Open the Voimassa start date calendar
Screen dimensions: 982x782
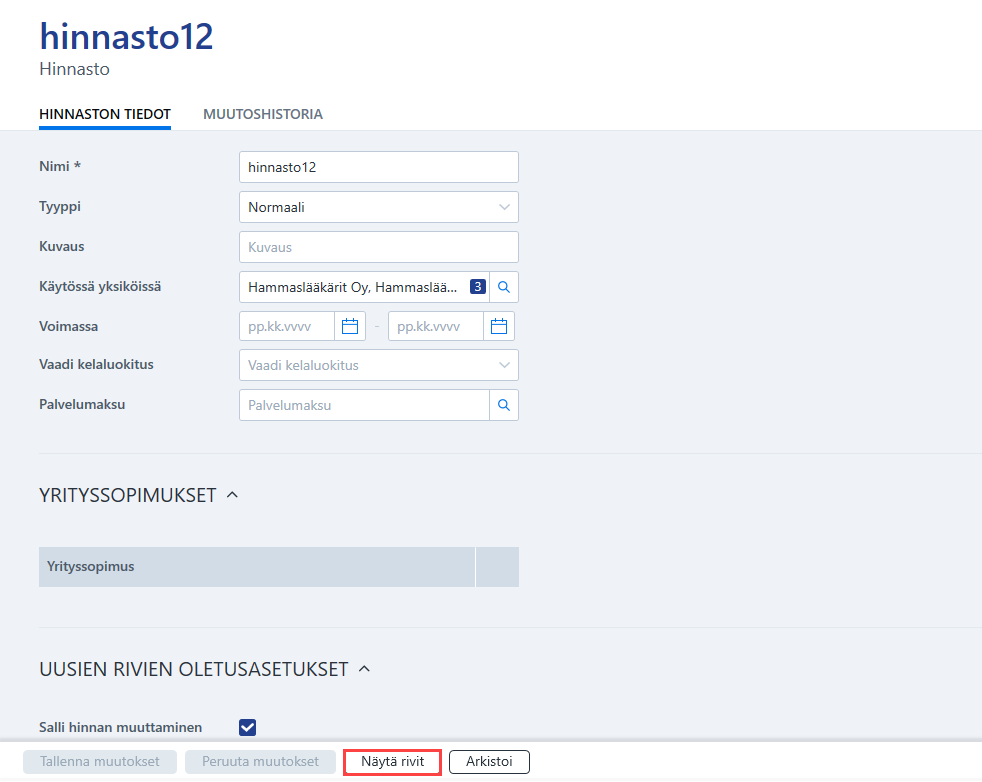pos(349,326)
